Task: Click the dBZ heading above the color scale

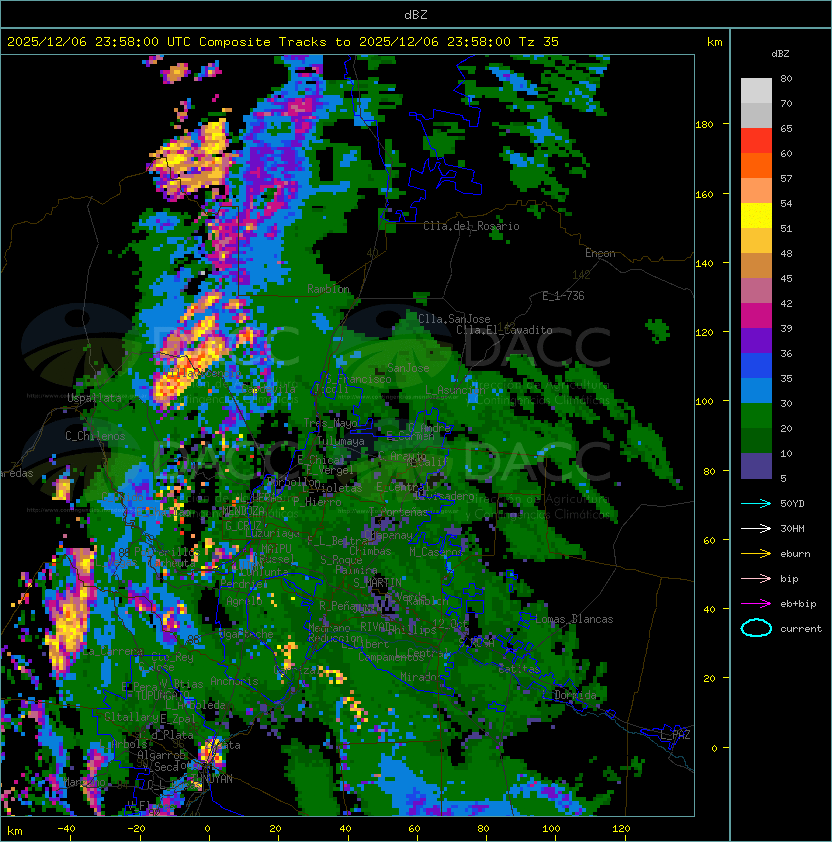Action: tap(780, 54)
